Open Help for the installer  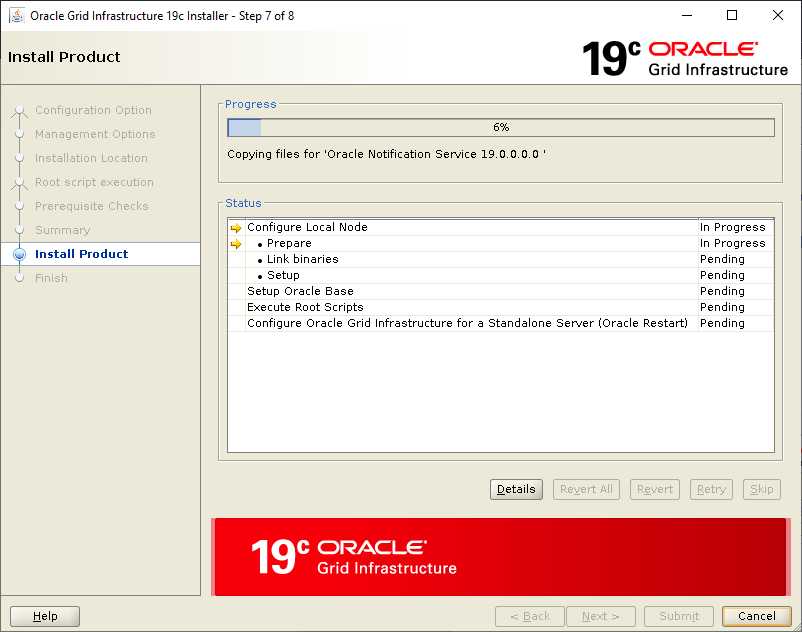pyautogui.click(x=45, y=616)
